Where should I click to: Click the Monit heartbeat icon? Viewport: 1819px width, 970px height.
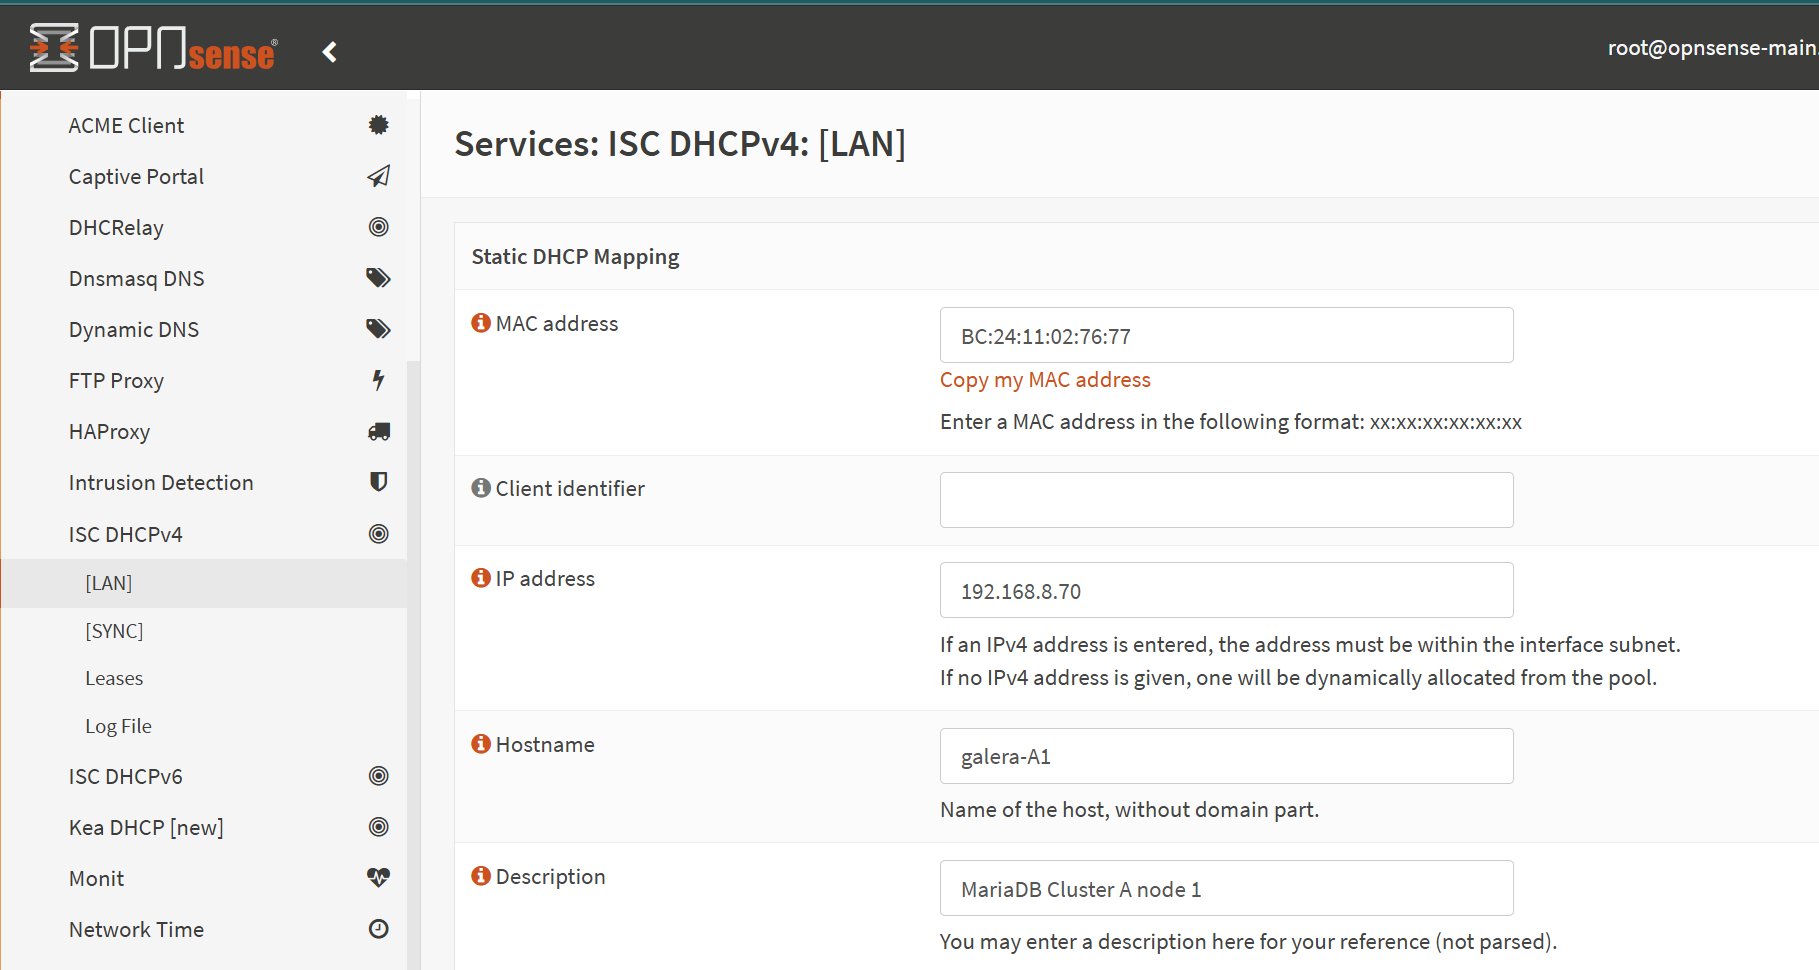point(378,878)
